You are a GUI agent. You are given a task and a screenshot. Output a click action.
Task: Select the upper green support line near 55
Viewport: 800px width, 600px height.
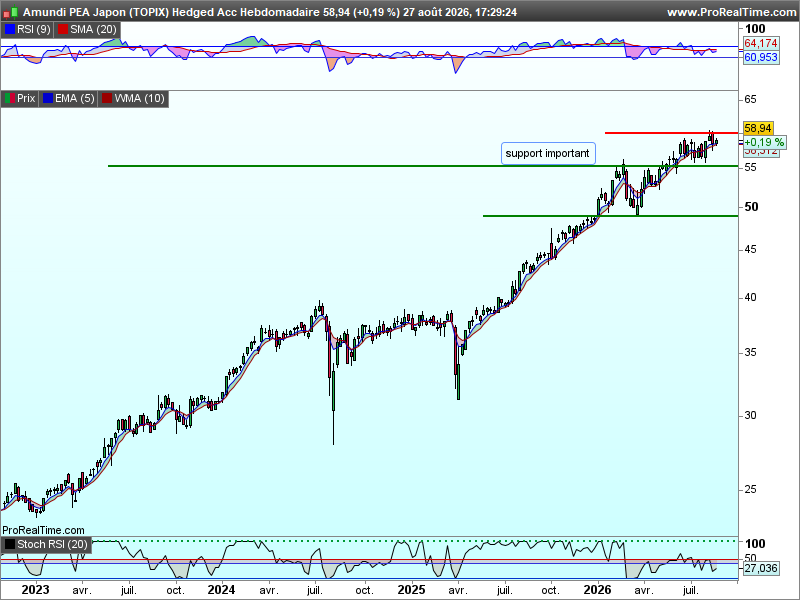422,166
